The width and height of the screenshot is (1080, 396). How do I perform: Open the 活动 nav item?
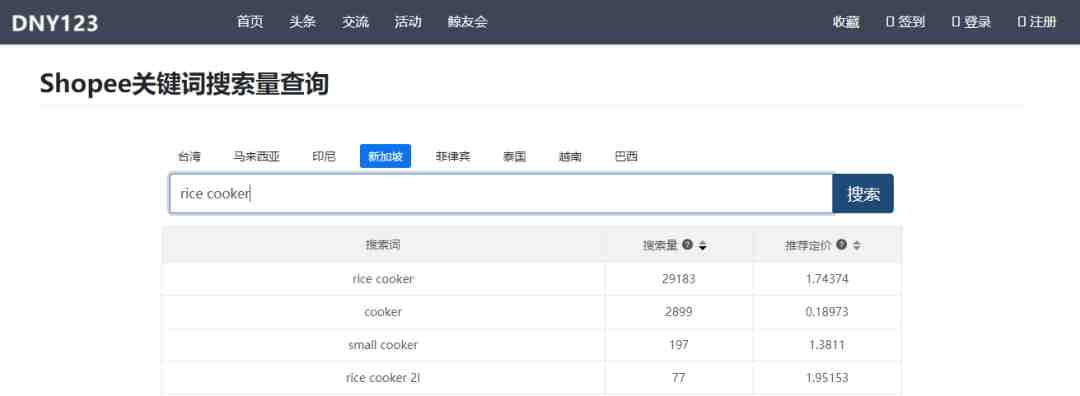coord(408,22)
